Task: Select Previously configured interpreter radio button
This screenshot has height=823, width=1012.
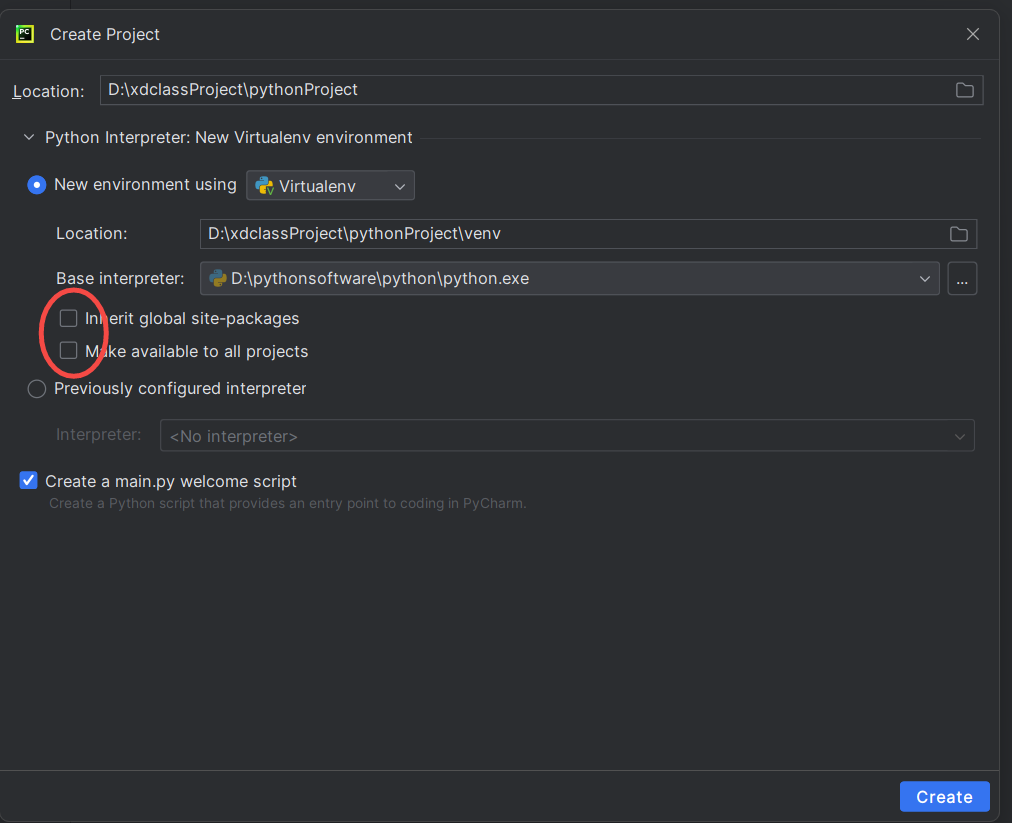Action: (x=37, y=389)
